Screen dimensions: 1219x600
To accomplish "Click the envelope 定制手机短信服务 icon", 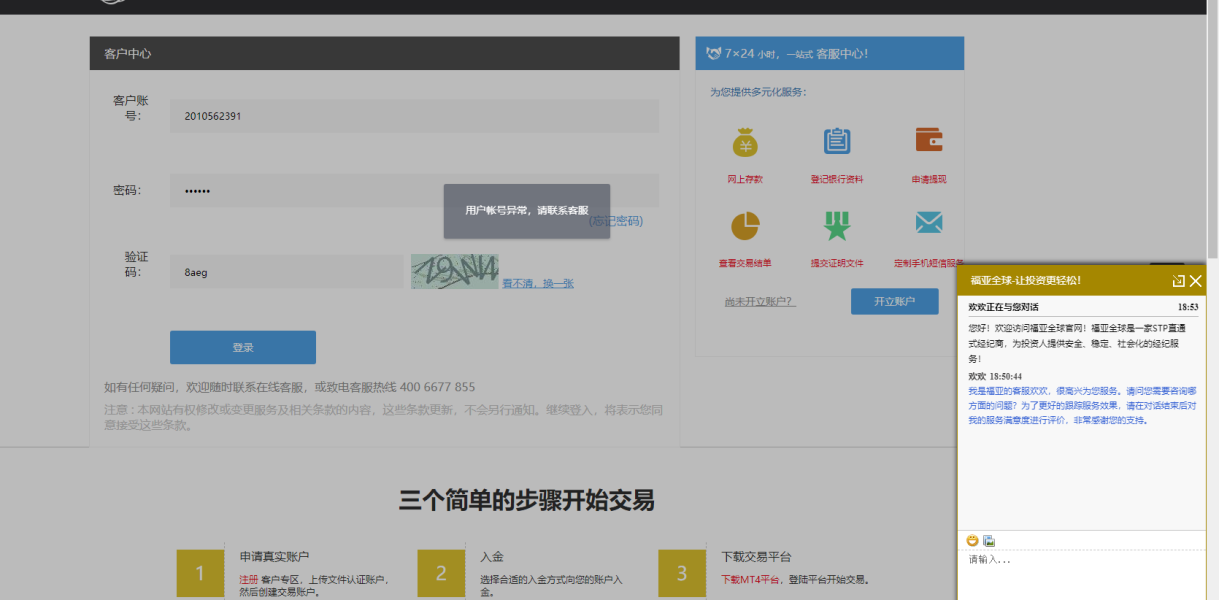I will (x=929, y=223).
